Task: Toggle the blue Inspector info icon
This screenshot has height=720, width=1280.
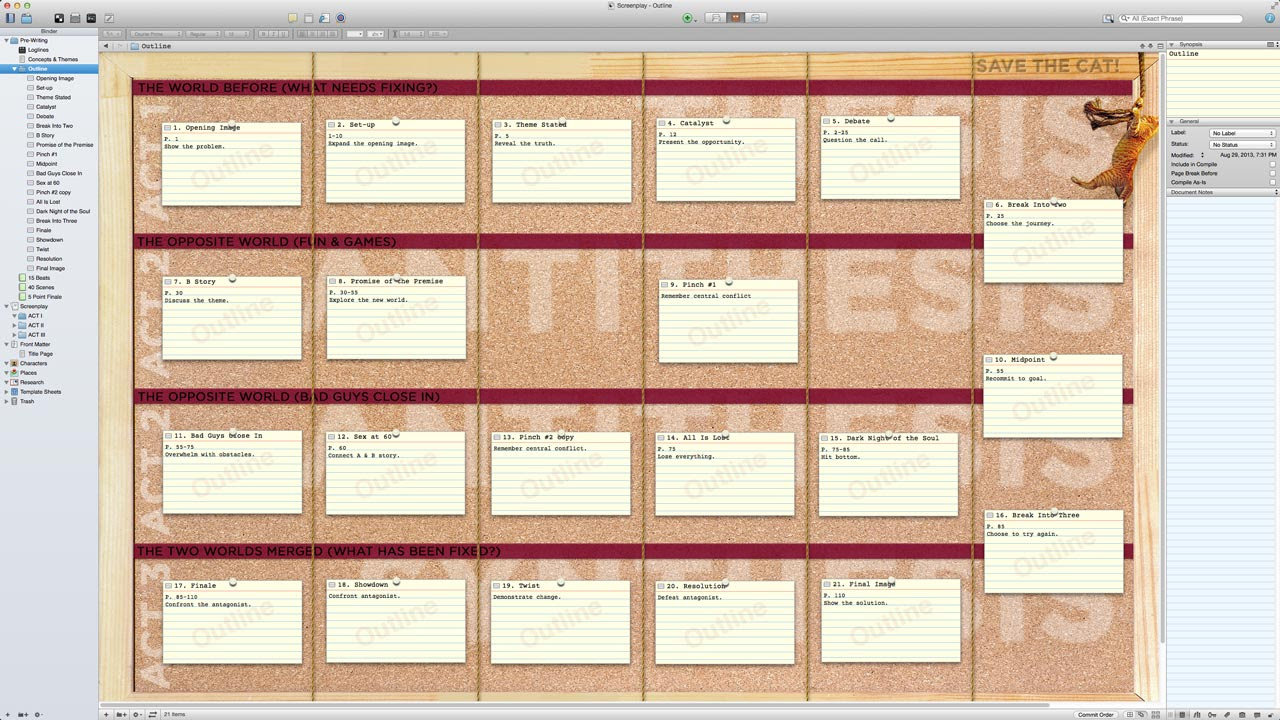Action: pos(1270,18)
